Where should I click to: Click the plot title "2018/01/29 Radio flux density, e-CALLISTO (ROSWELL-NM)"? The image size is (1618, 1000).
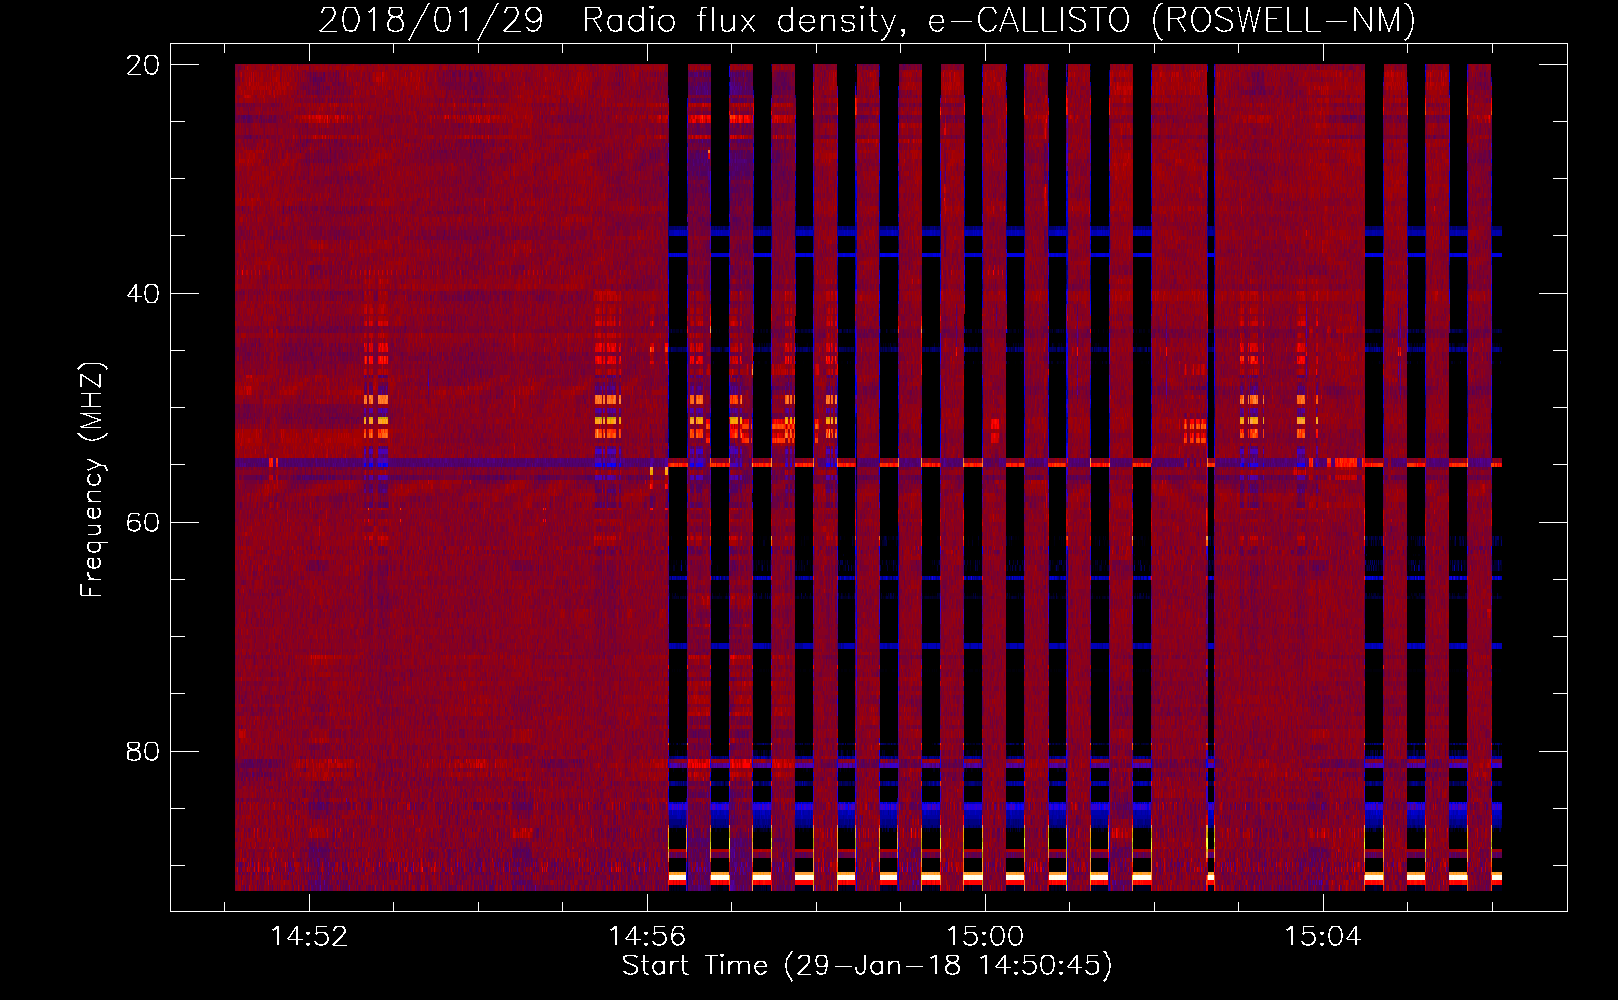click(x=867, y=21)
